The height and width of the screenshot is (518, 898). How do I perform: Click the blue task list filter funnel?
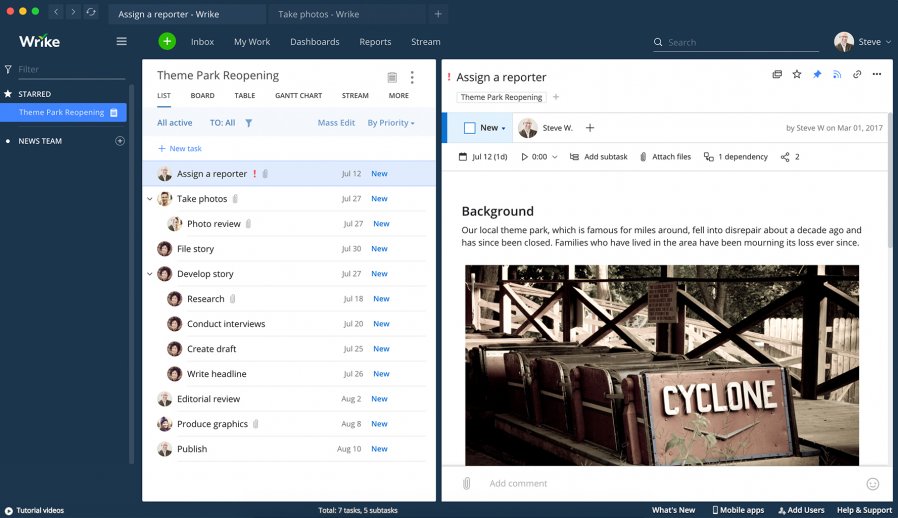(249, 123)
